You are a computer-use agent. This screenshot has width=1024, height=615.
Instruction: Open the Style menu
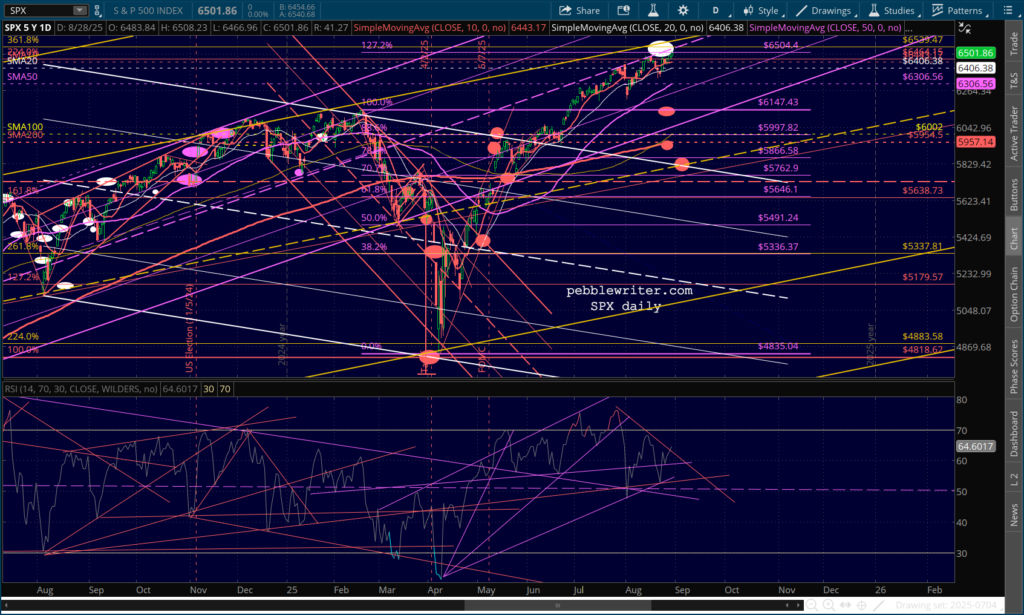(762, 10)
